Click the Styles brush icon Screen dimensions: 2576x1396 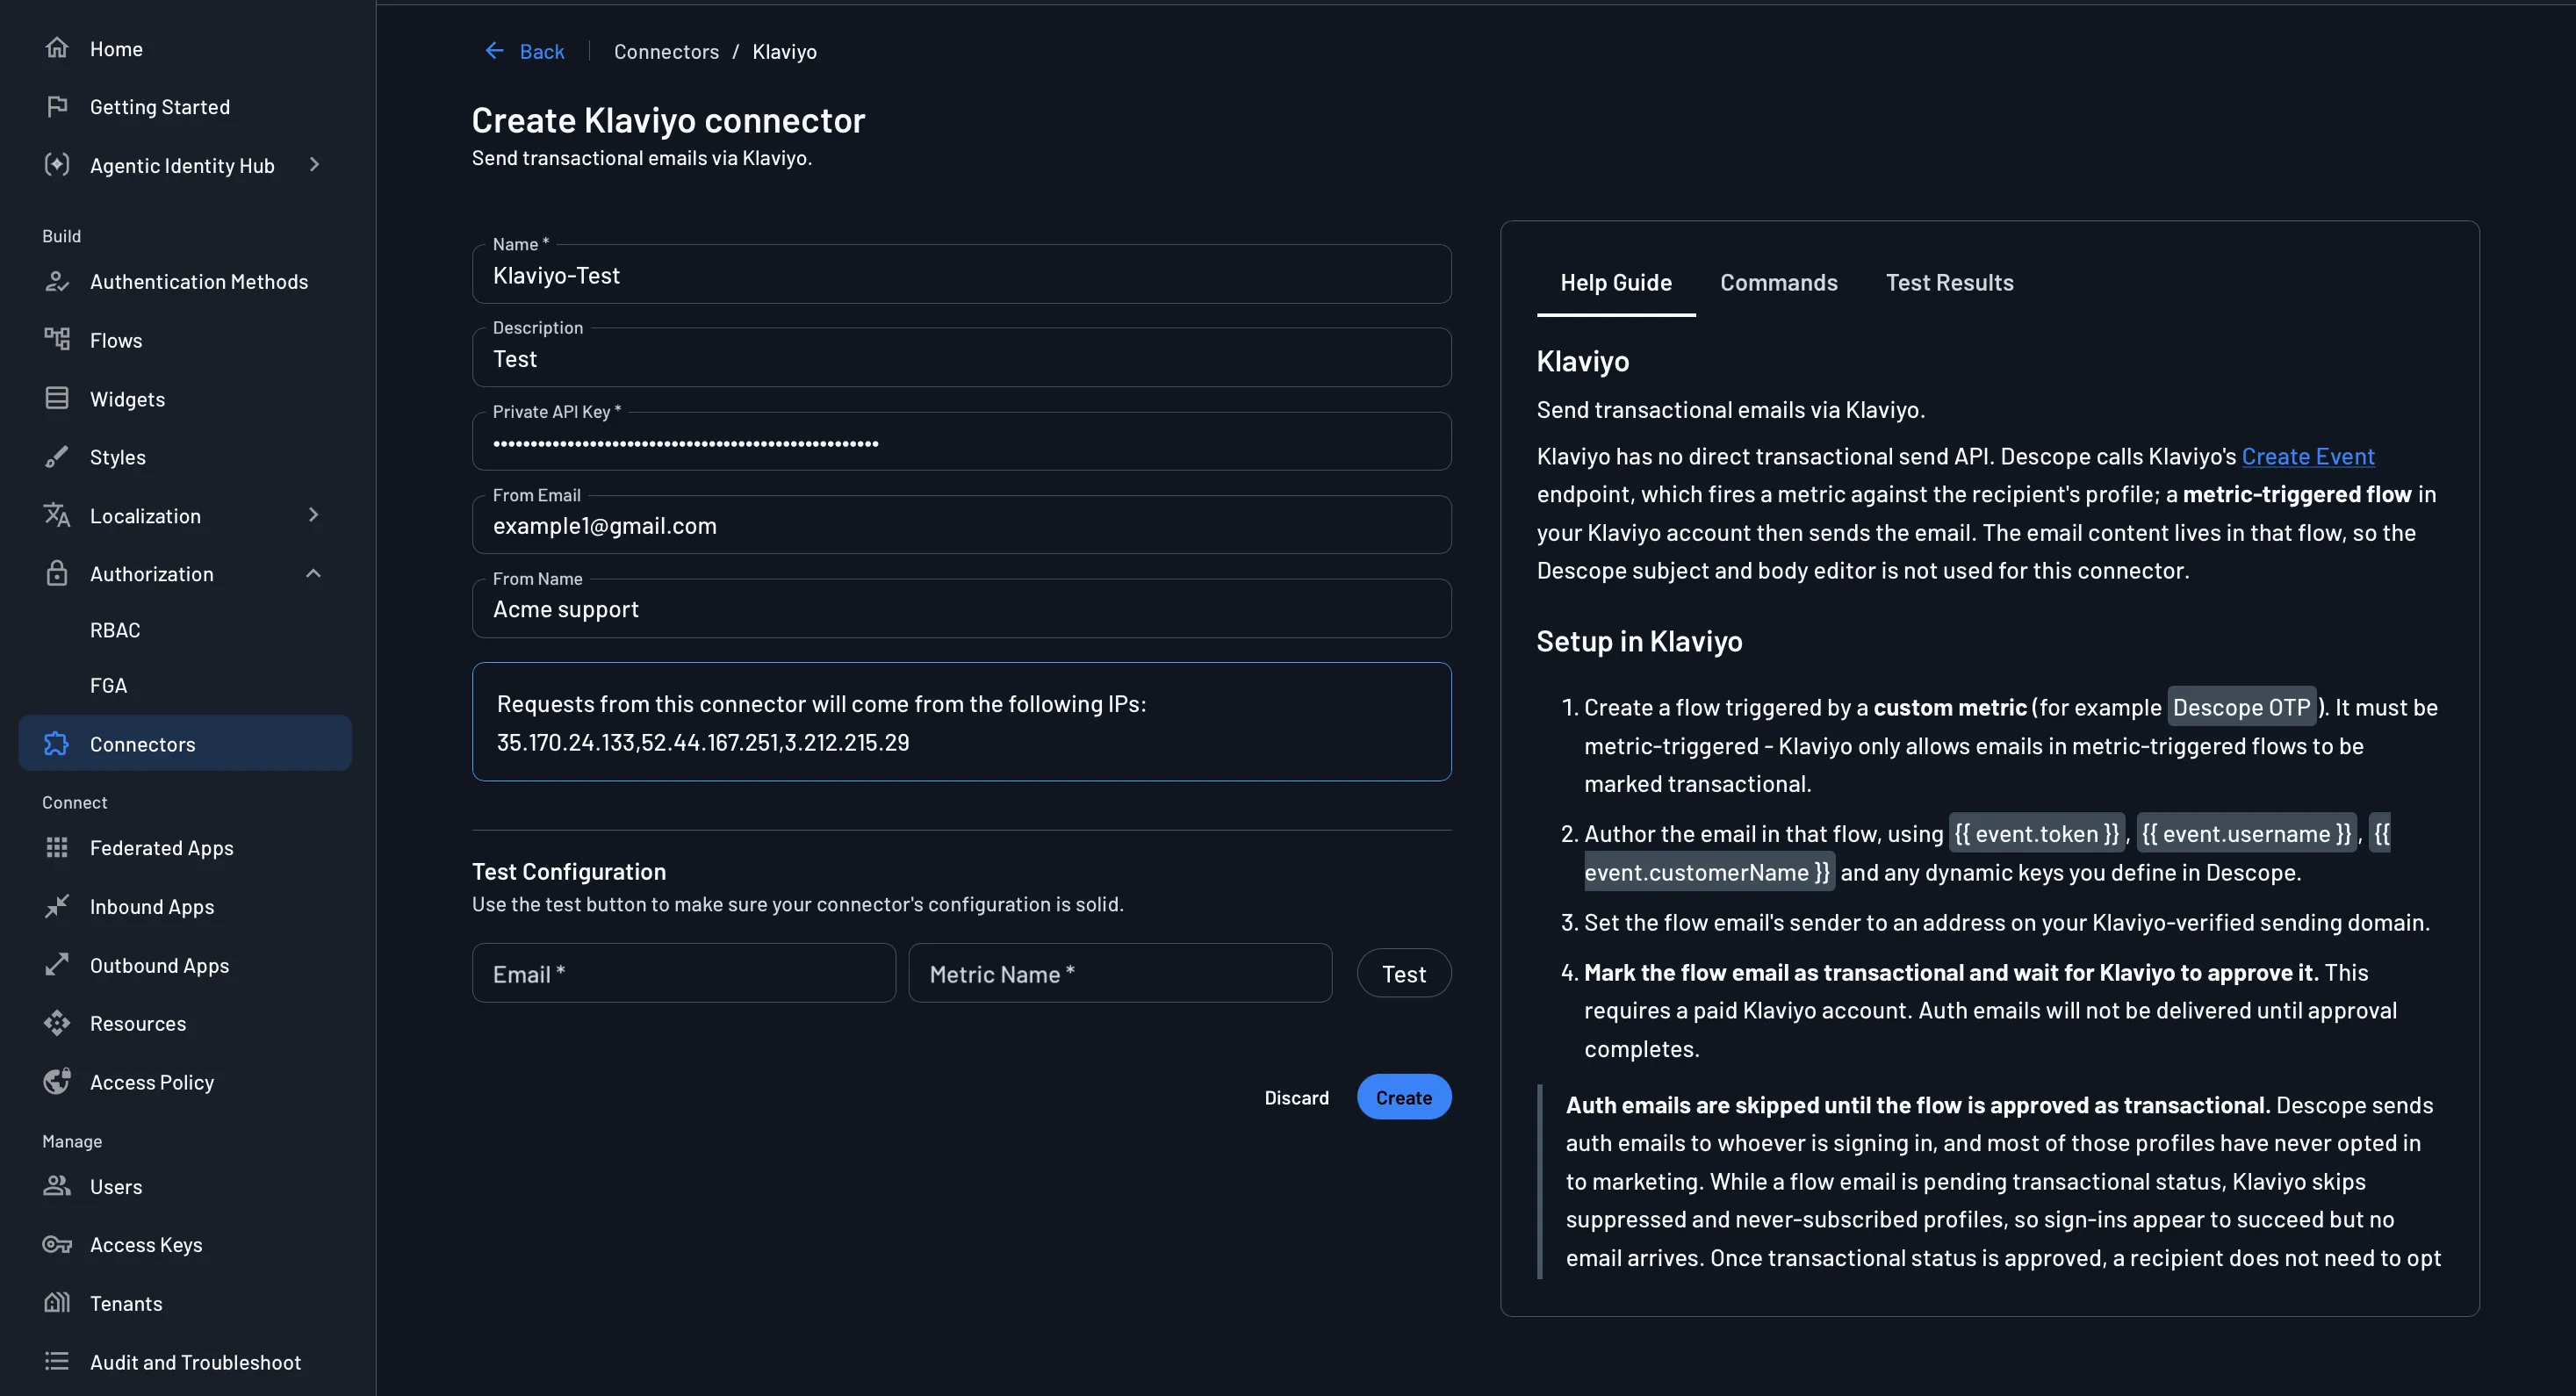57,457
